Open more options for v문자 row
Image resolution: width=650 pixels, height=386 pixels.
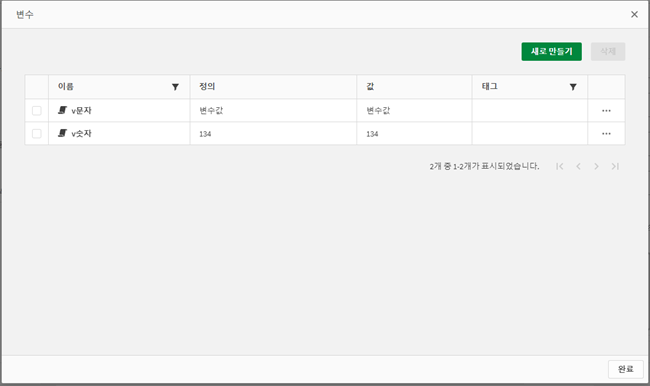pos(606,111)
